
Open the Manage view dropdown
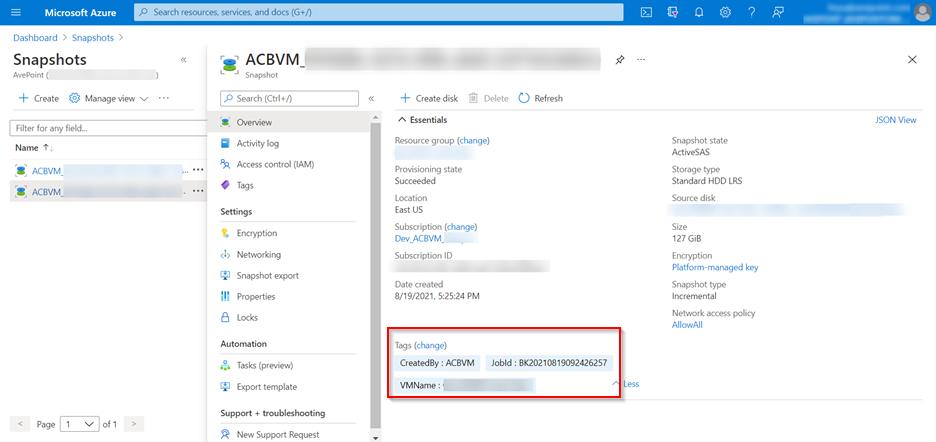108,98
